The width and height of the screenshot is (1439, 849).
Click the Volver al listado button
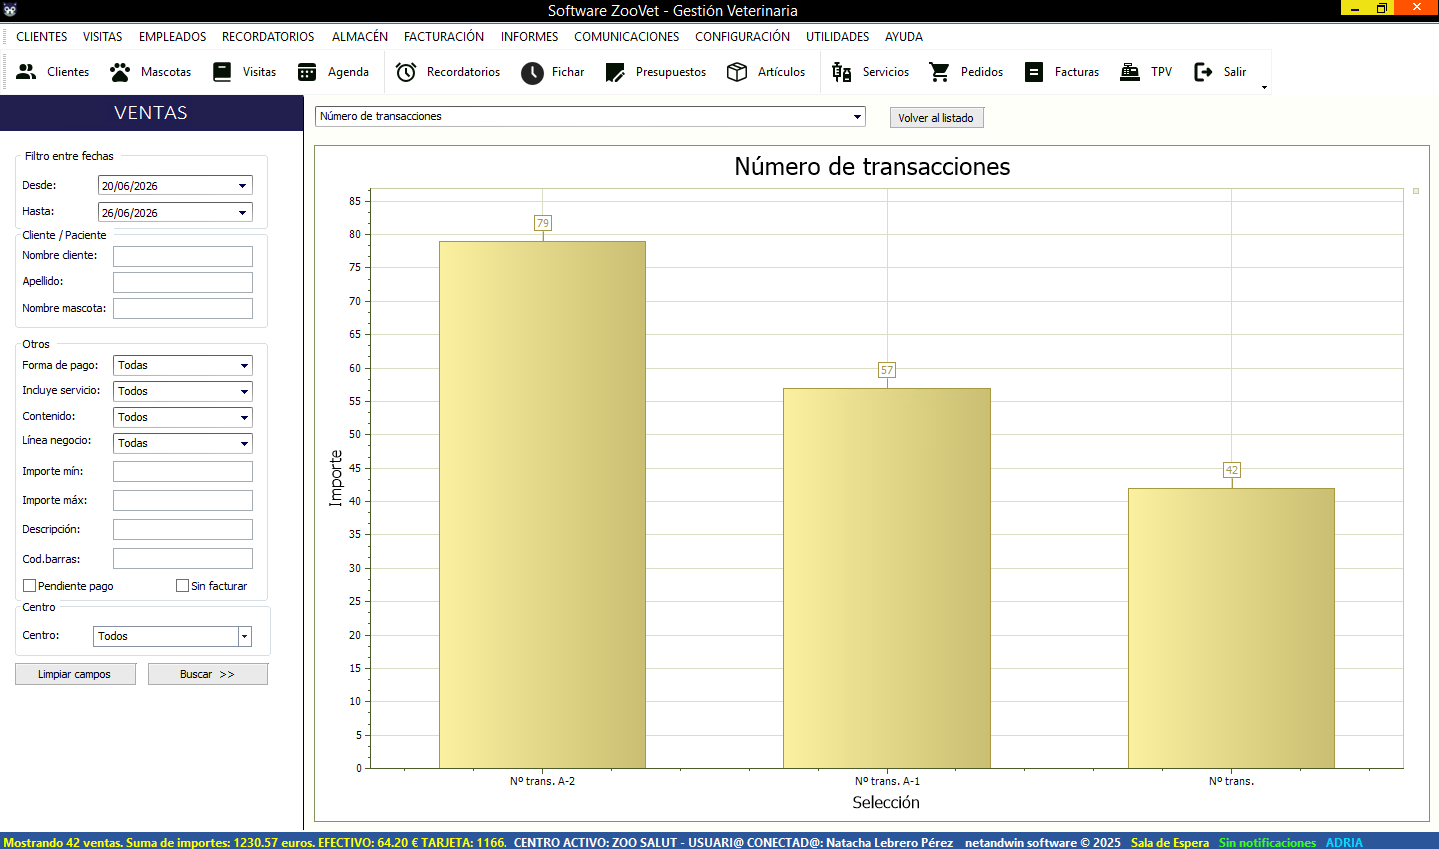[937, 118]
